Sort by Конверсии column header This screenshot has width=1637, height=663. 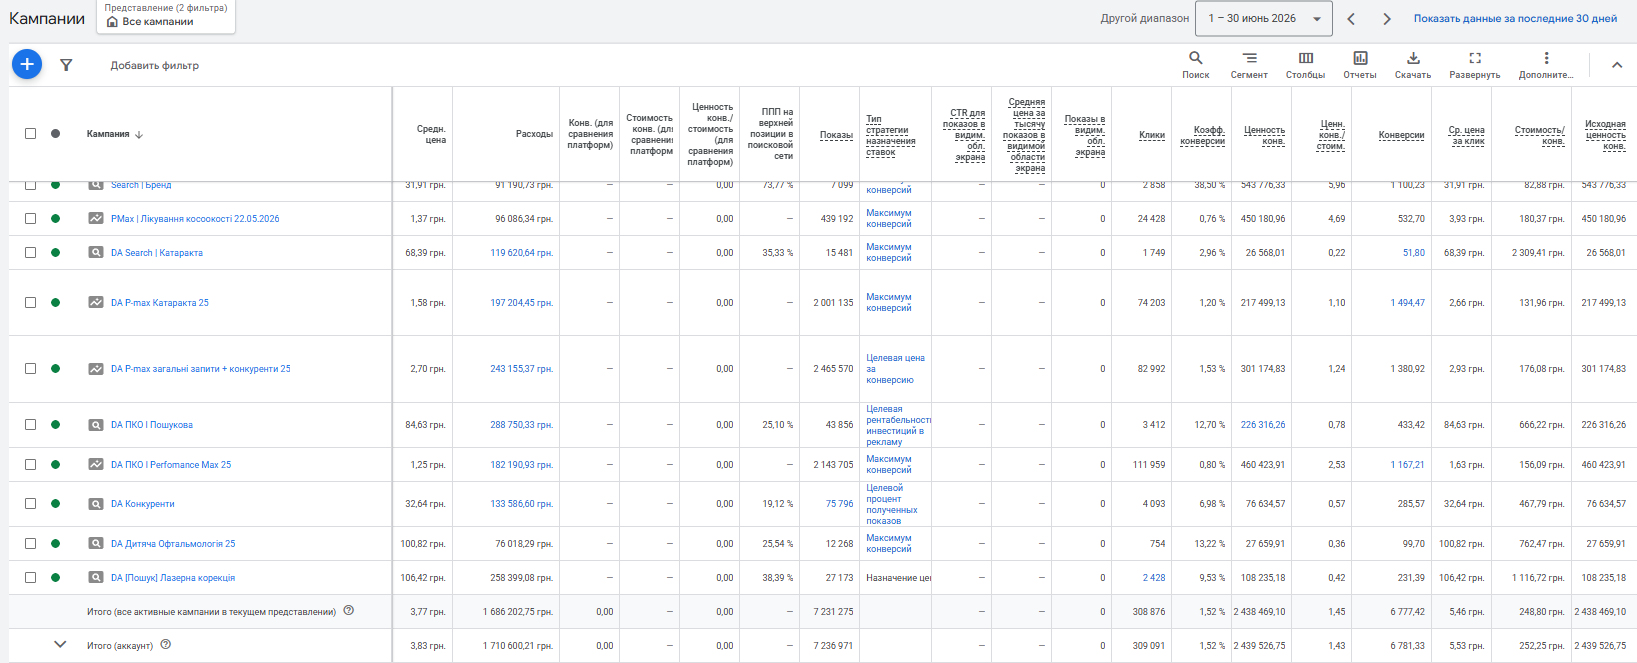[1401, 135]
